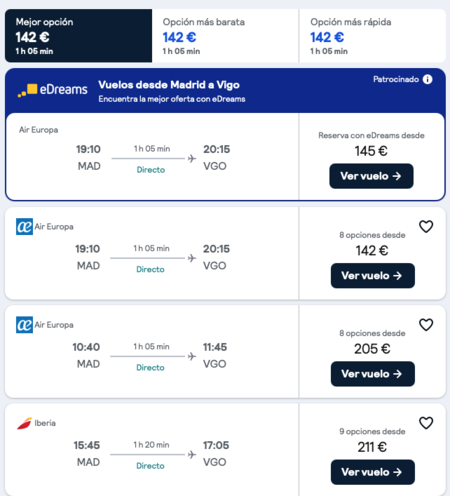Image resolution: width=450 pixels, height=496 pixels.
Task: Open Ver vuelo for the Iberia 211 € flight
Action: point(373,472)
